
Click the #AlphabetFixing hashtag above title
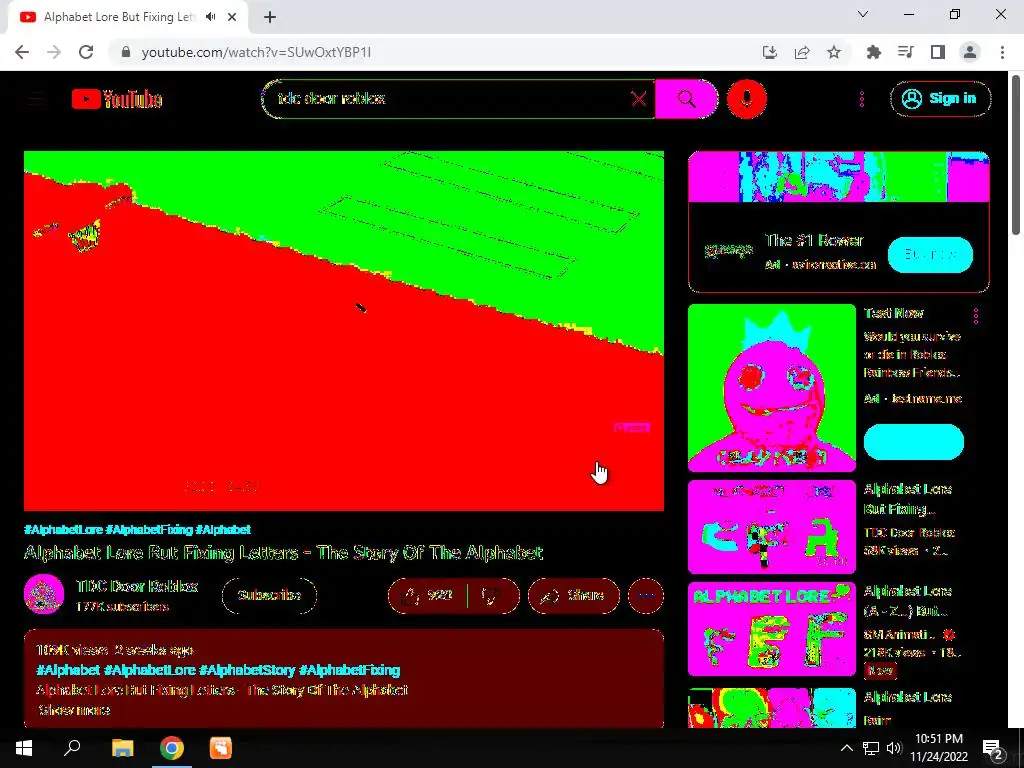pos(149,530)
